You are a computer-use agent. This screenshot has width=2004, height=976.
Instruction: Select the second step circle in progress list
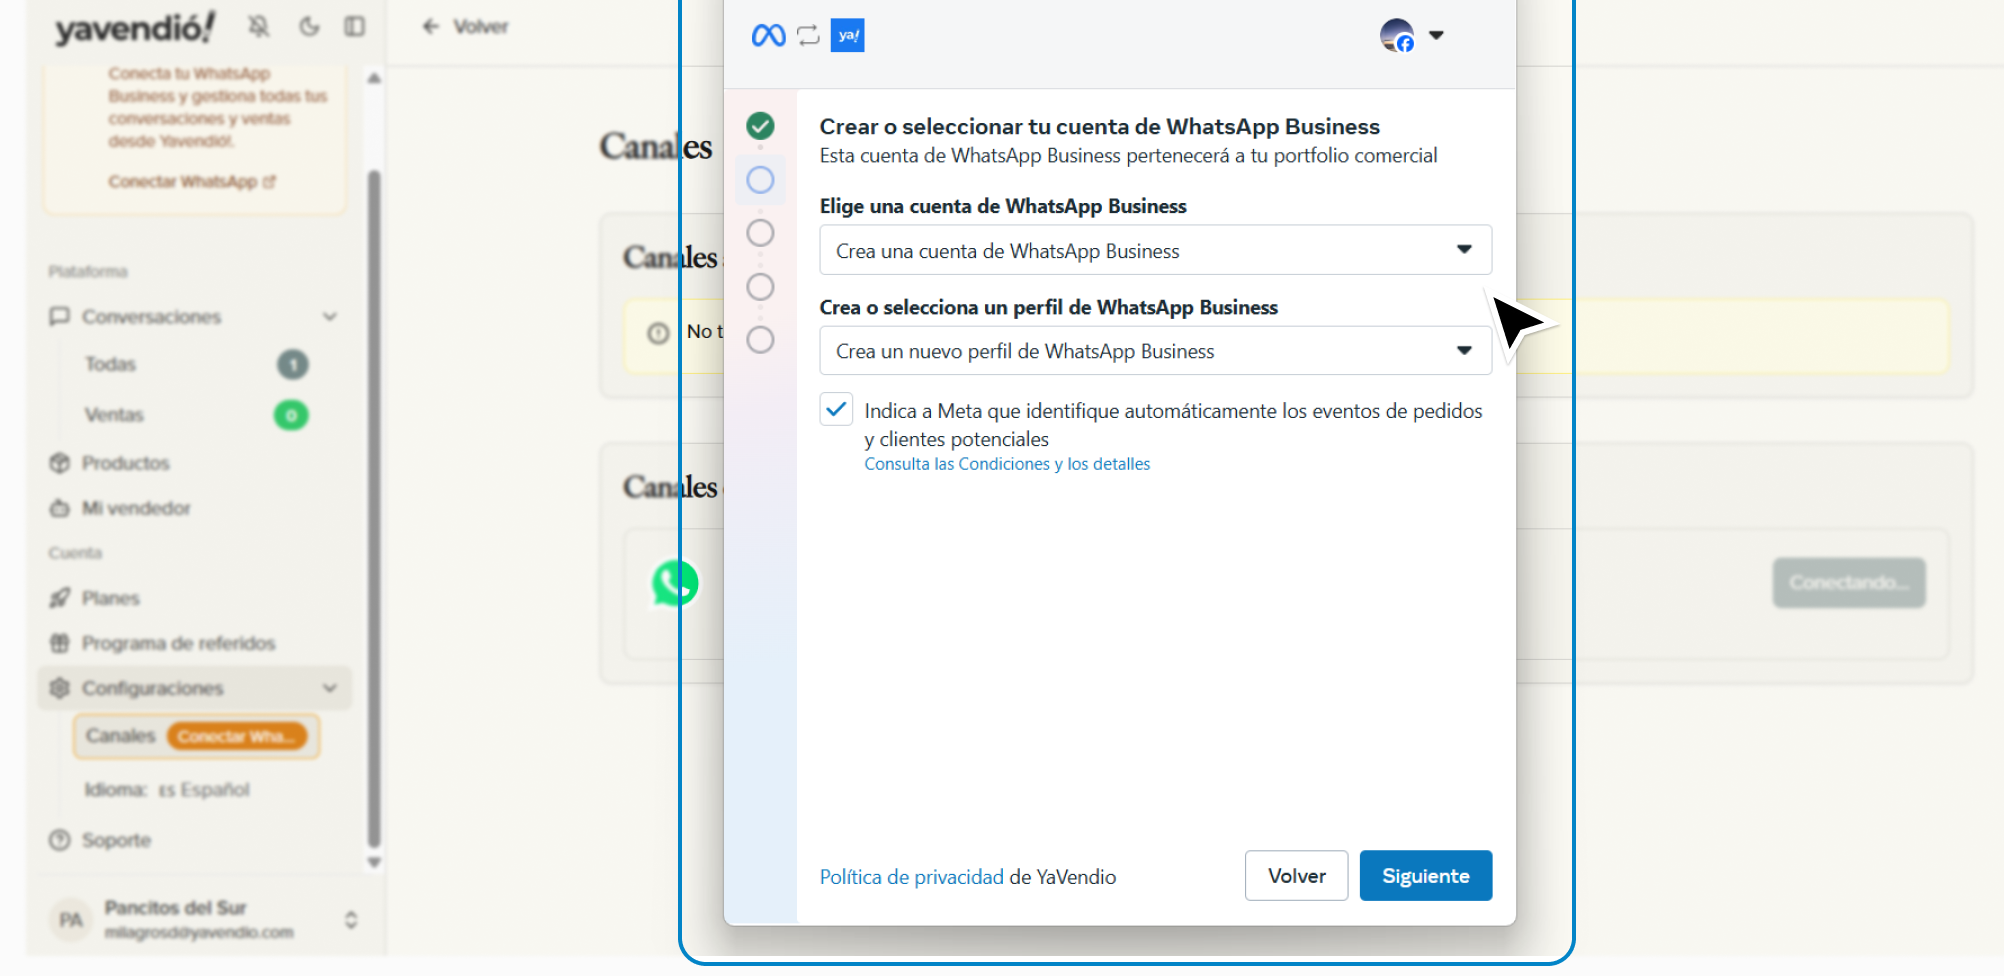[x=760, y=180]
